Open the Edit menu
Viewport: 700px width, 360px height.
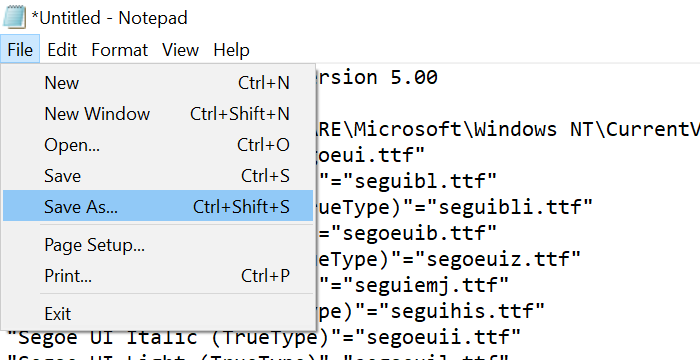tap(62, 50)
